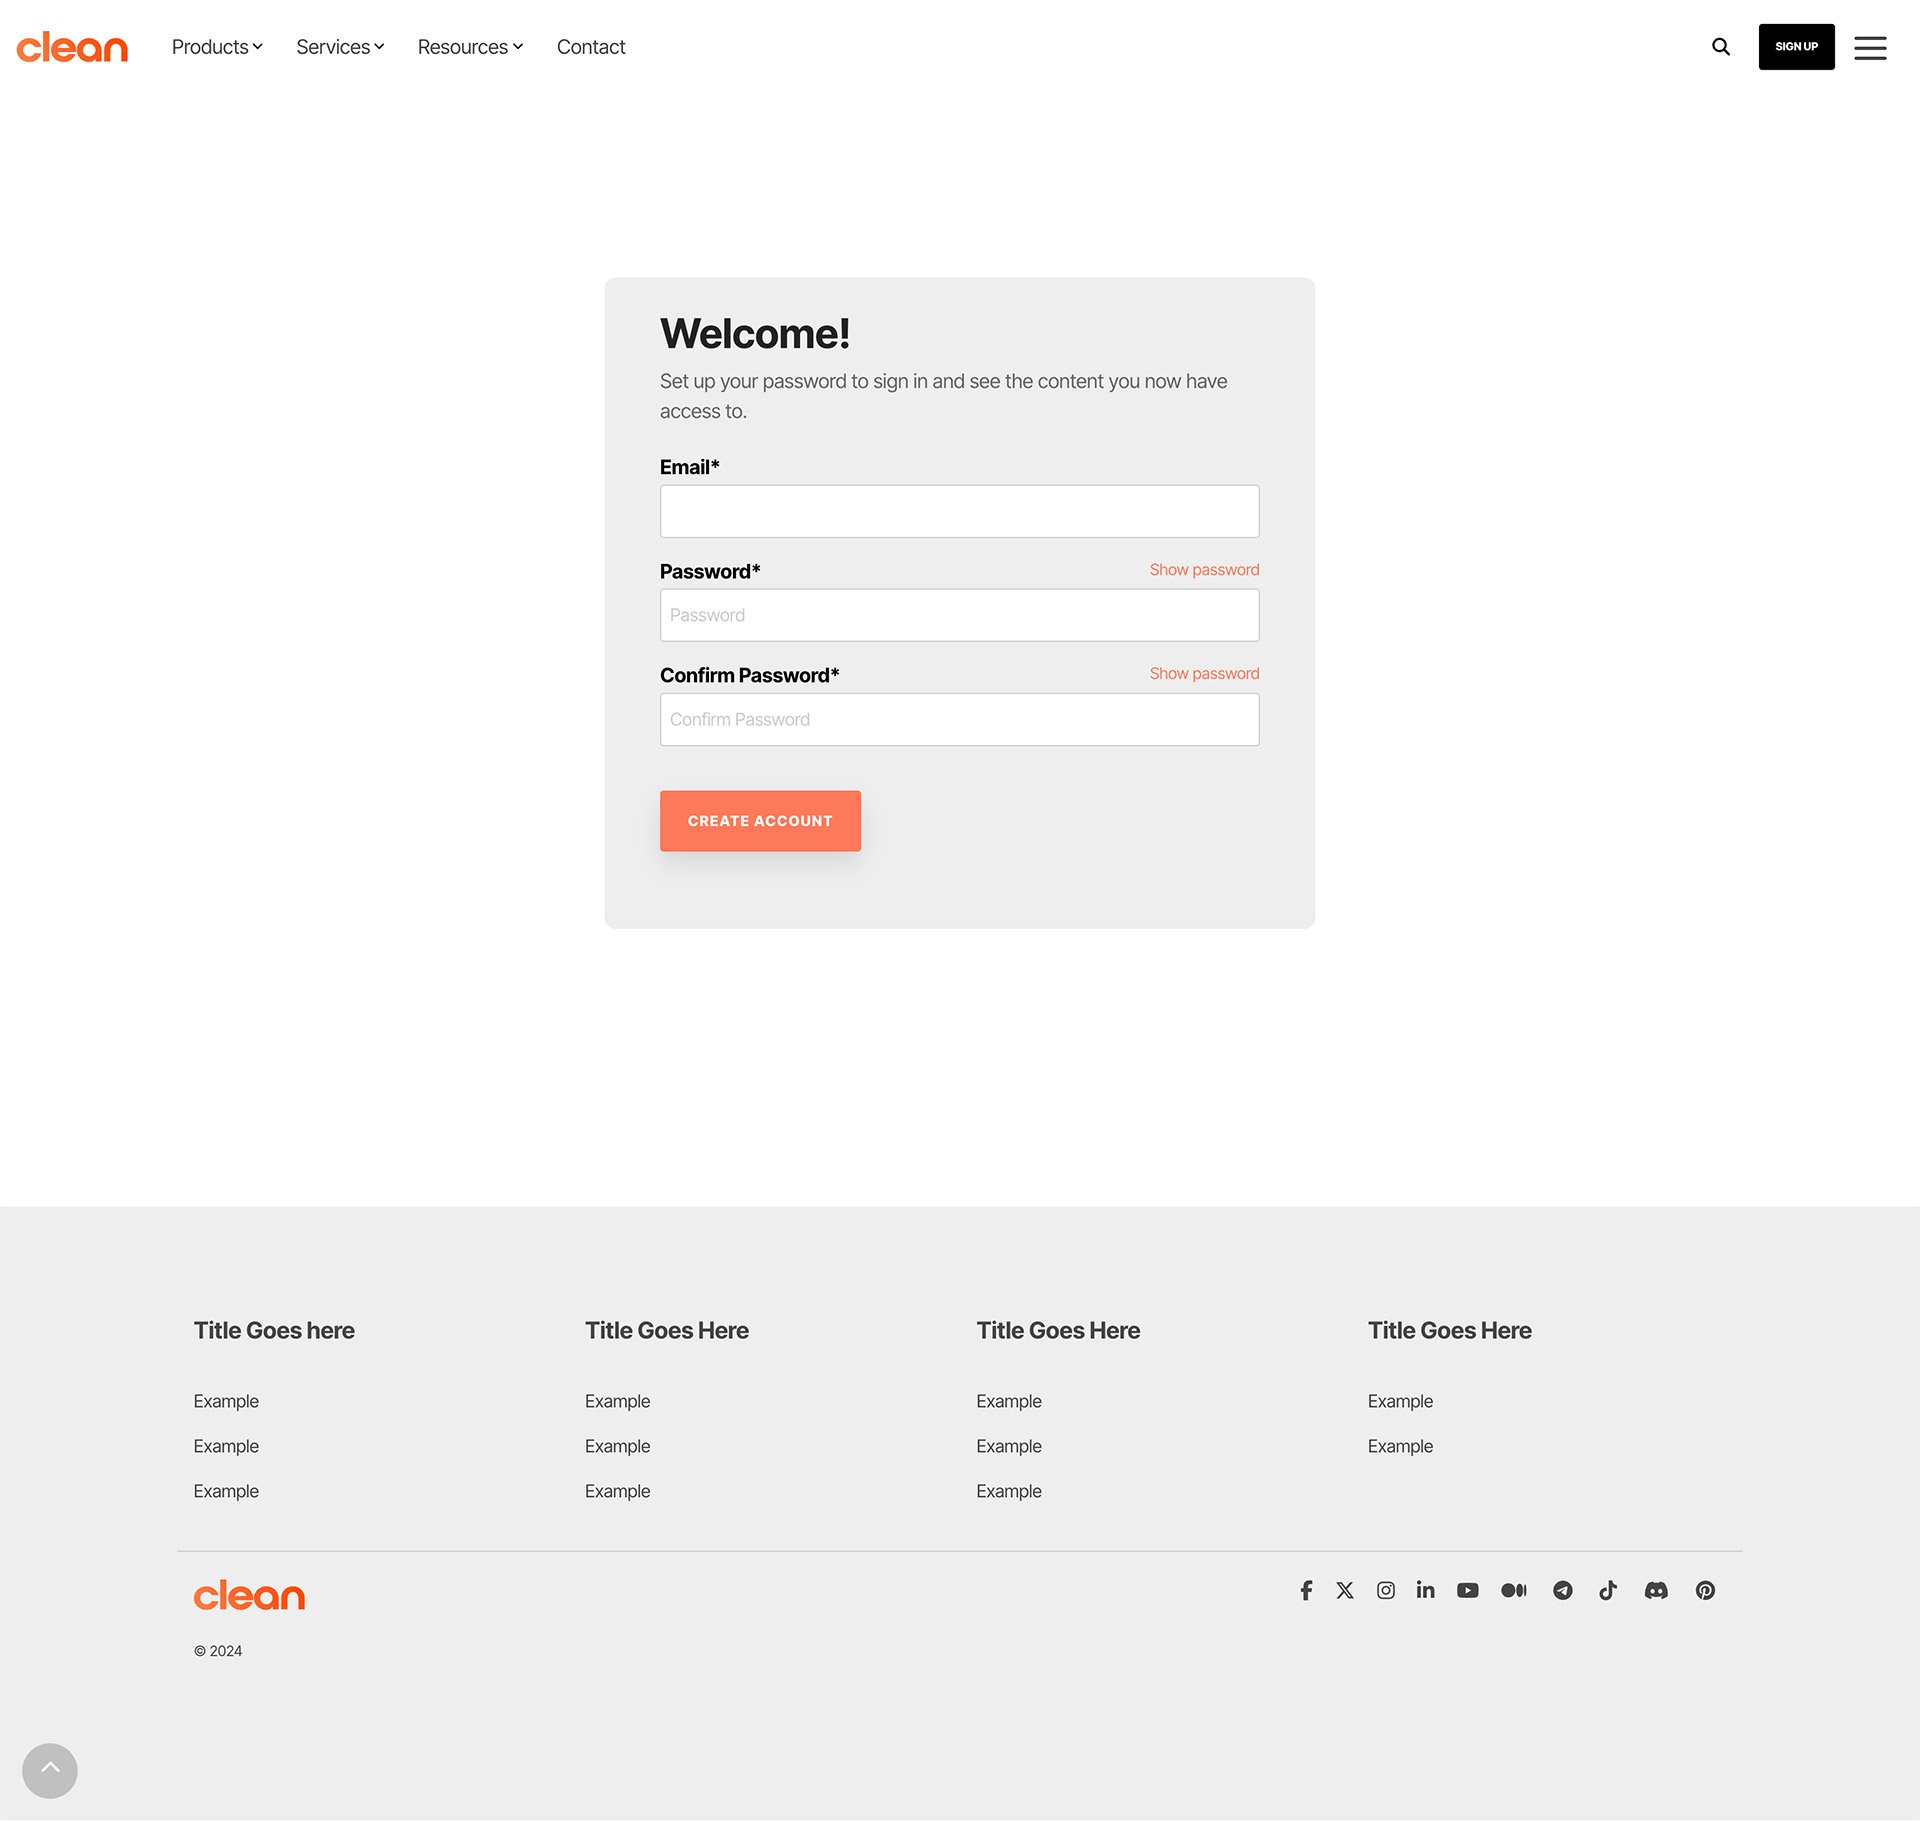Image resolution: width=1920 pixels, height=1821 pixels.
Task: Click the Clean logo in footer
Action: [x=248, y=1595]
